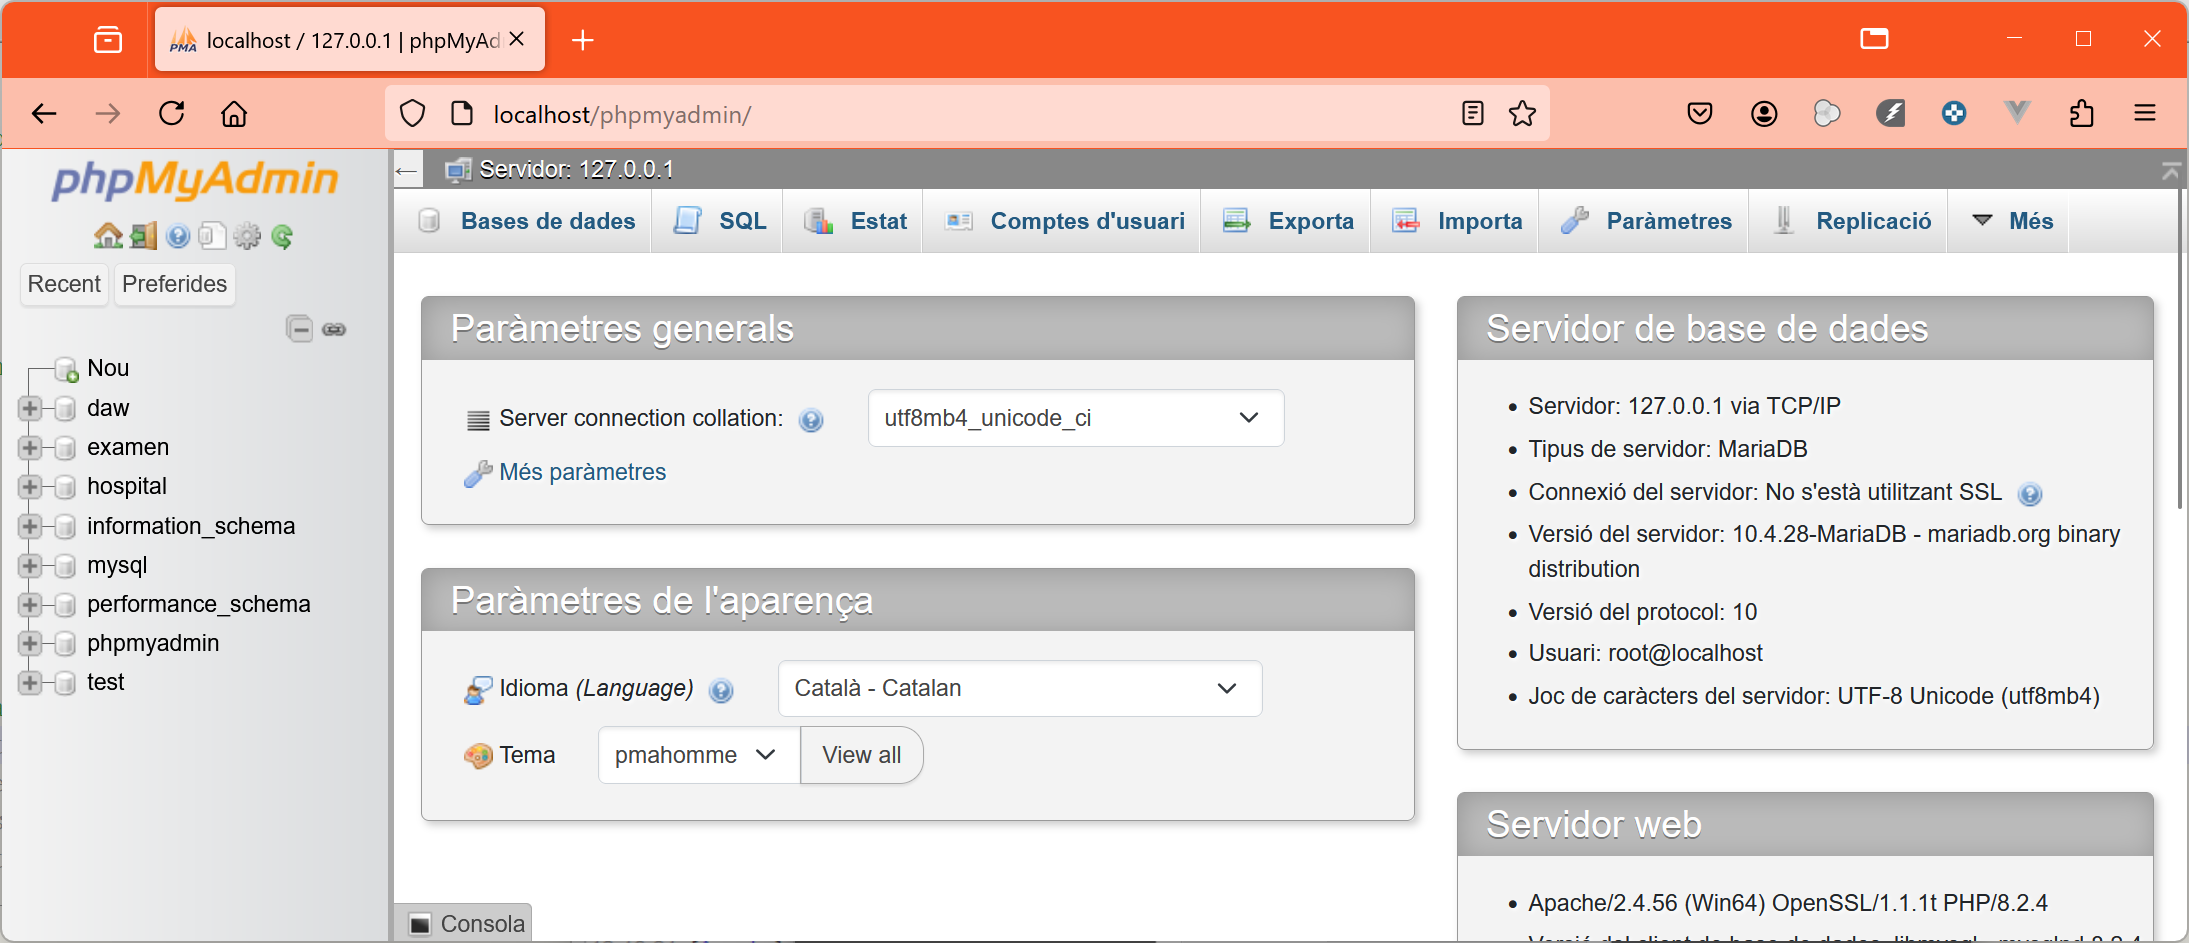Screen dimensions: 2189x943
Task: Click help icon next to Server connection collation
Action: [x=811, y=420]
